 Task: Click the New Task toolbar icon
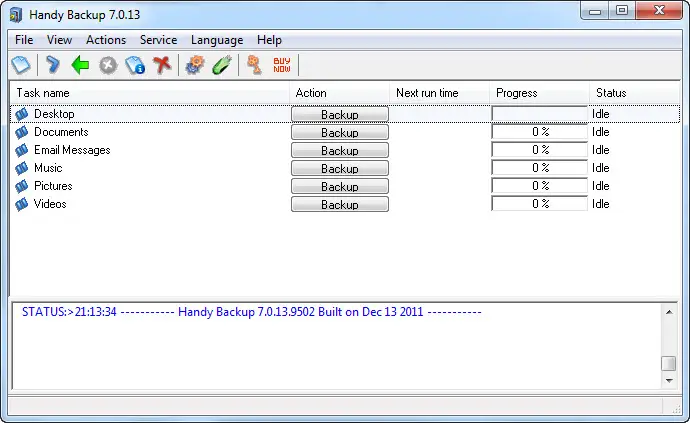pyautogui.click(x=21, y=65)
